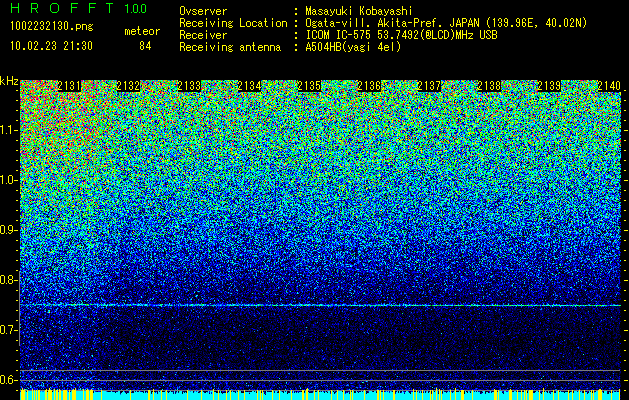This screenshot has height=400, width=629.
Task: Click the 2139 time marker
Action: [x=549, y=86]
